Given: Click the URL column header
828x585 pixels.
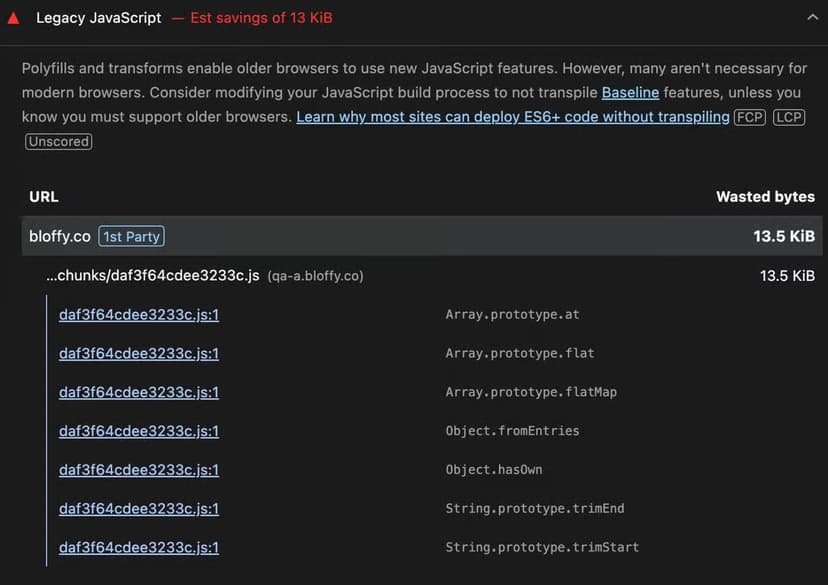Looking at the screenshot, I should click(44, 196).
